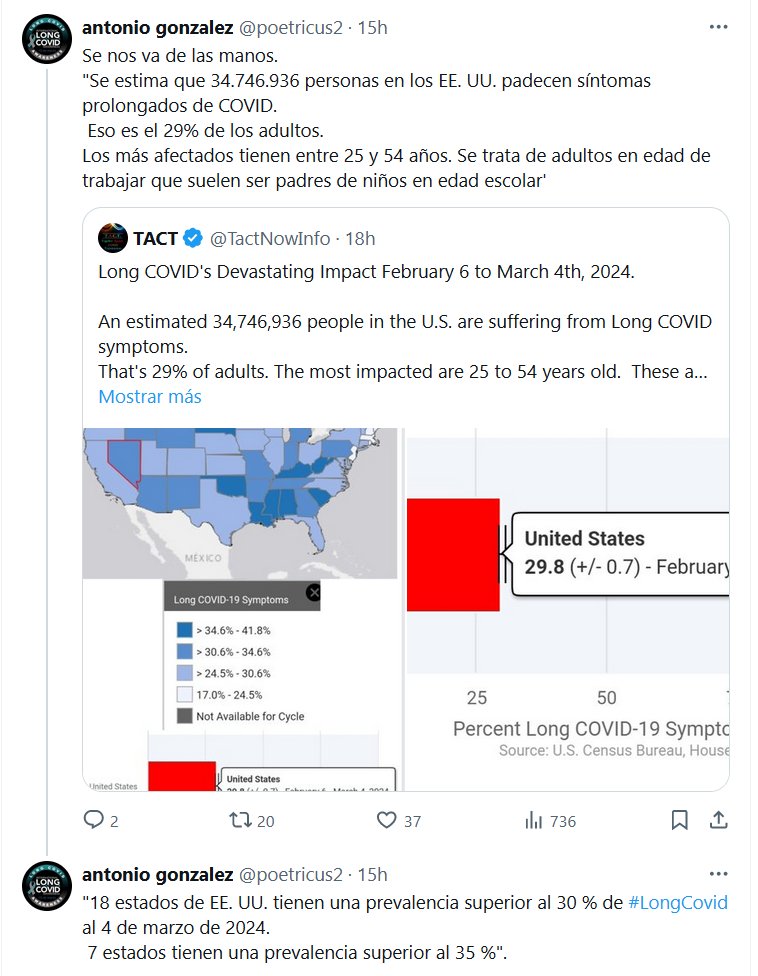Click the second tweet's profile avatar
This screenshot has width=758, height=976.
click(x=47, y=884)
